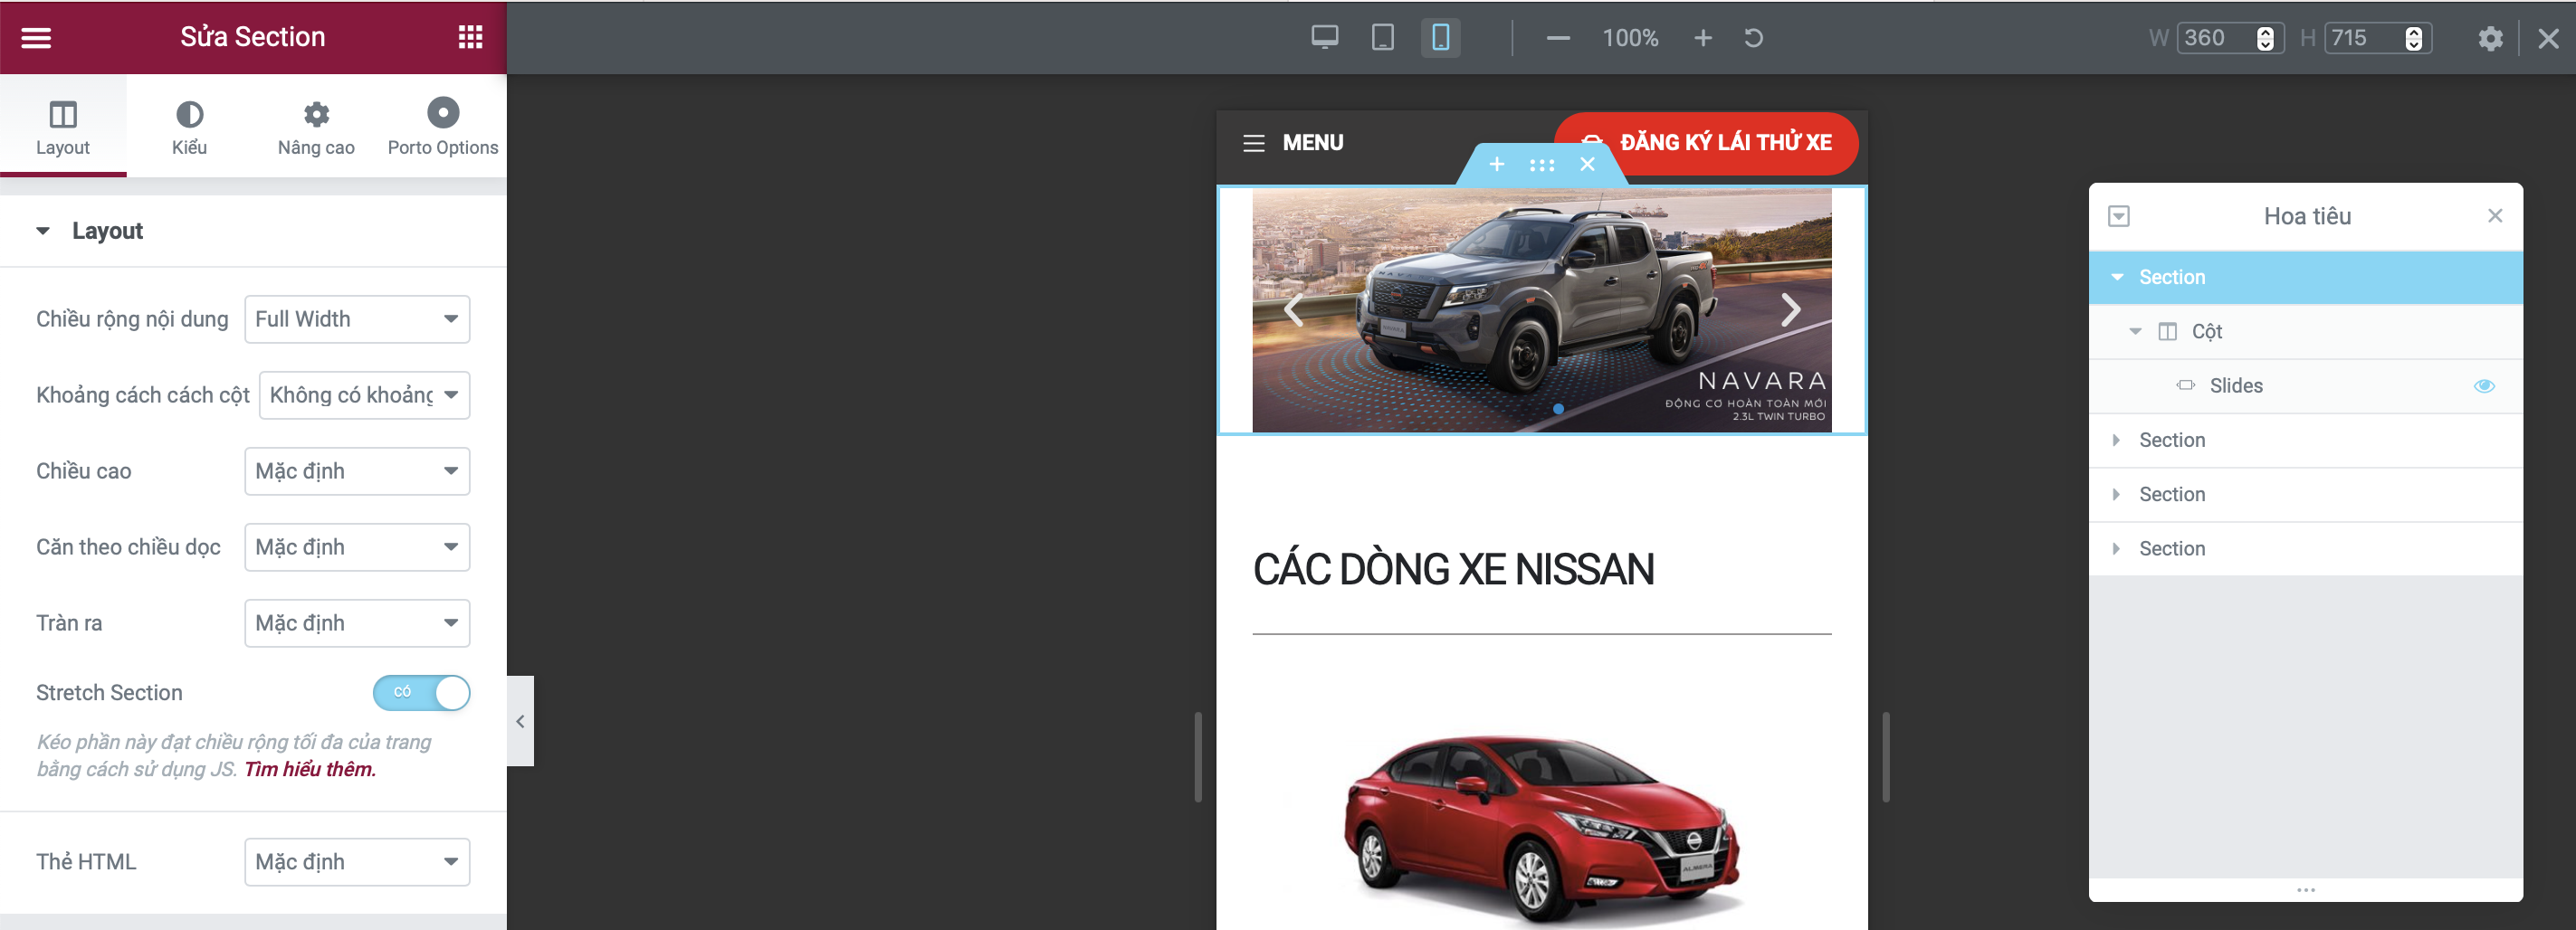Expand the second Section in navigator
The width and height of the screenshot is (2576, 930).
[x=2116, y=440]
